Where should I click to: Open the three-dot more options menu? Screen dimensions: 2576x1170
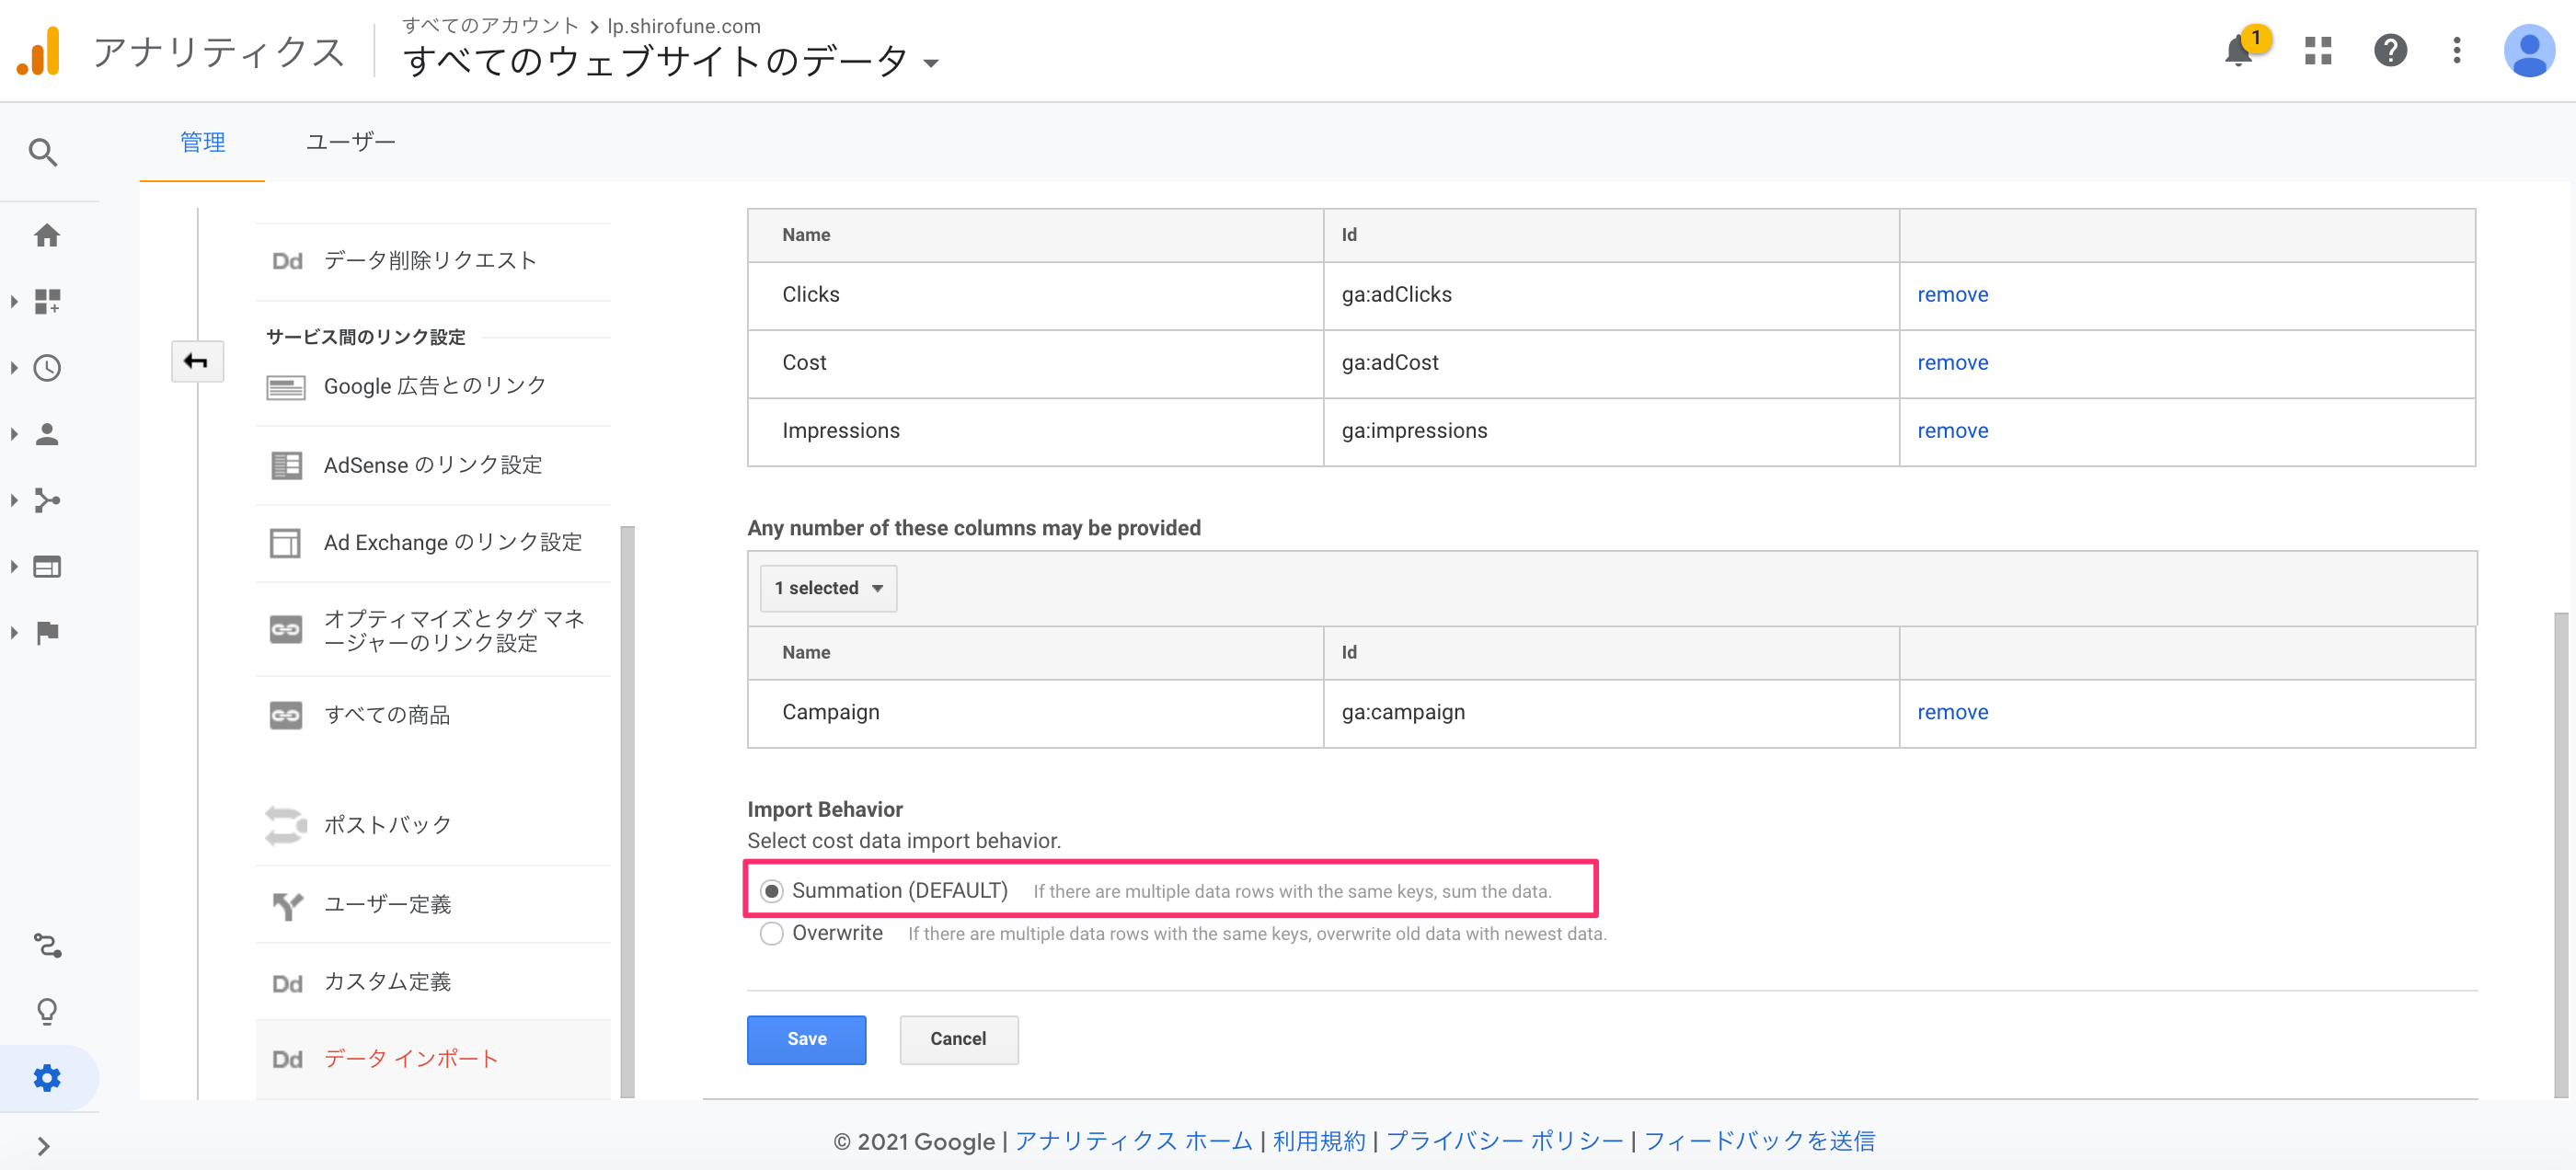tap(2456, 50)
